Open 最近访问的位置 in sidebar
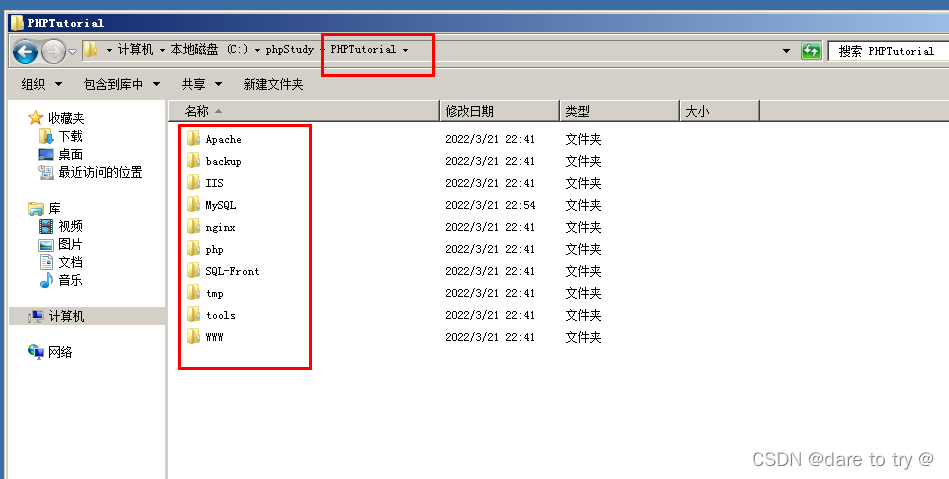 (90, 172)
